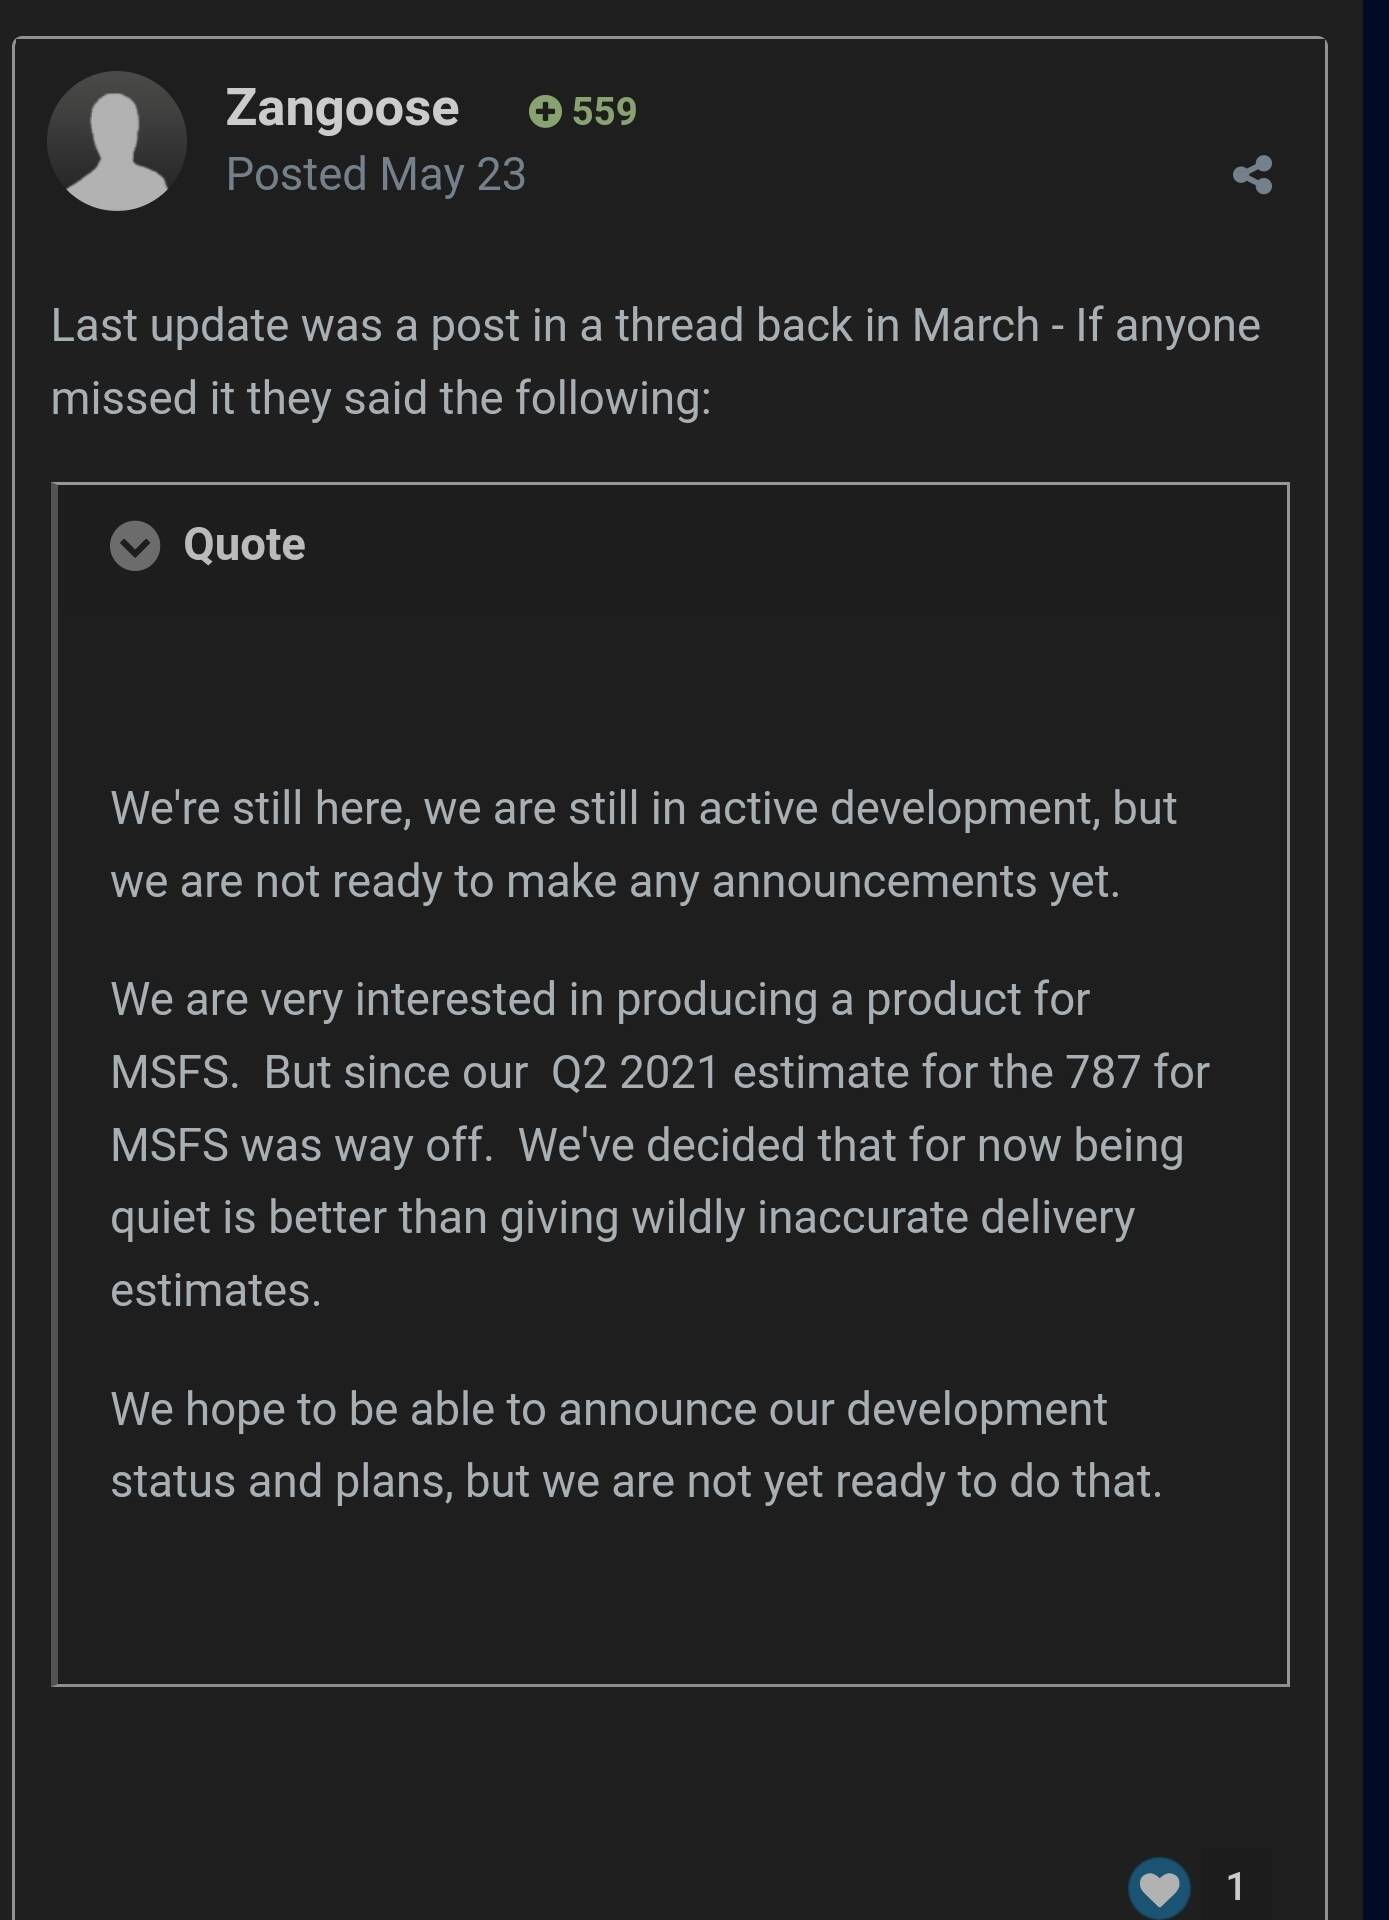This screenshot has width=1389, height=1920.
Task: Click the 'very interested in producing' quoted paragraph
Action: click(x=660, y=1145)
